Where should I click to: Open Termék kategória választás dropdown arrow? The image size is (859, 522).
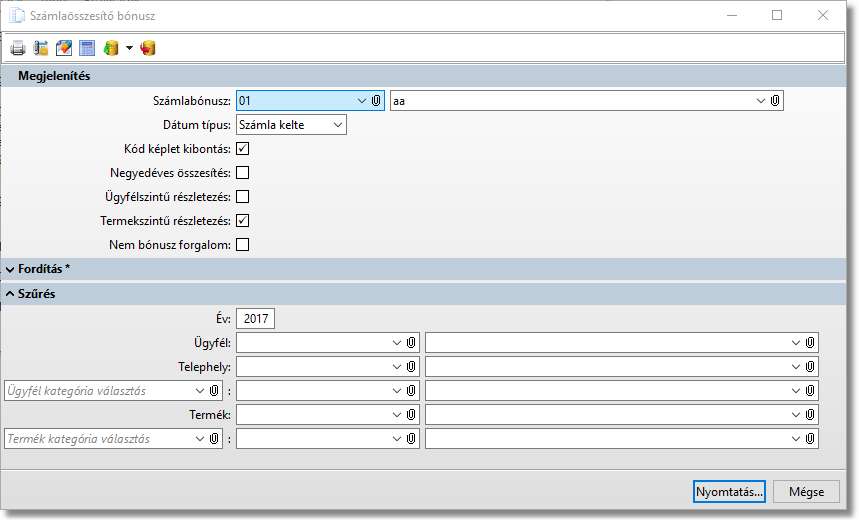point(200,439)
